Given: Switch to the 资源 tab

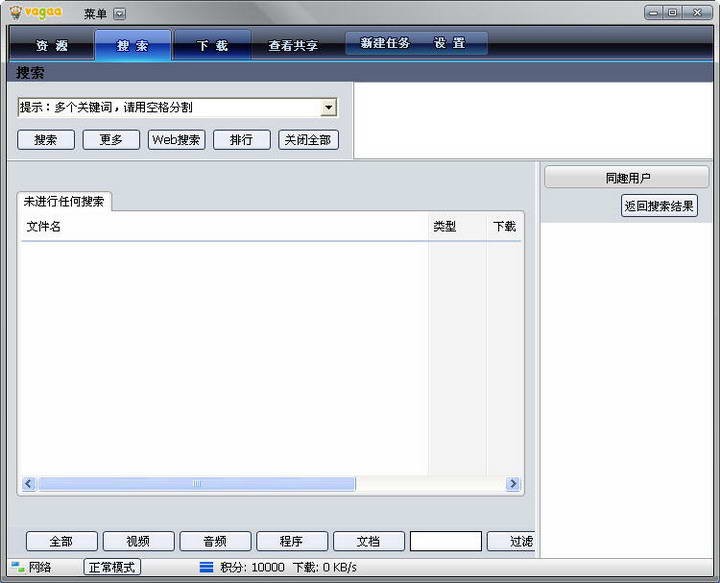Looking at the screenshot, I should coord(52,45).
